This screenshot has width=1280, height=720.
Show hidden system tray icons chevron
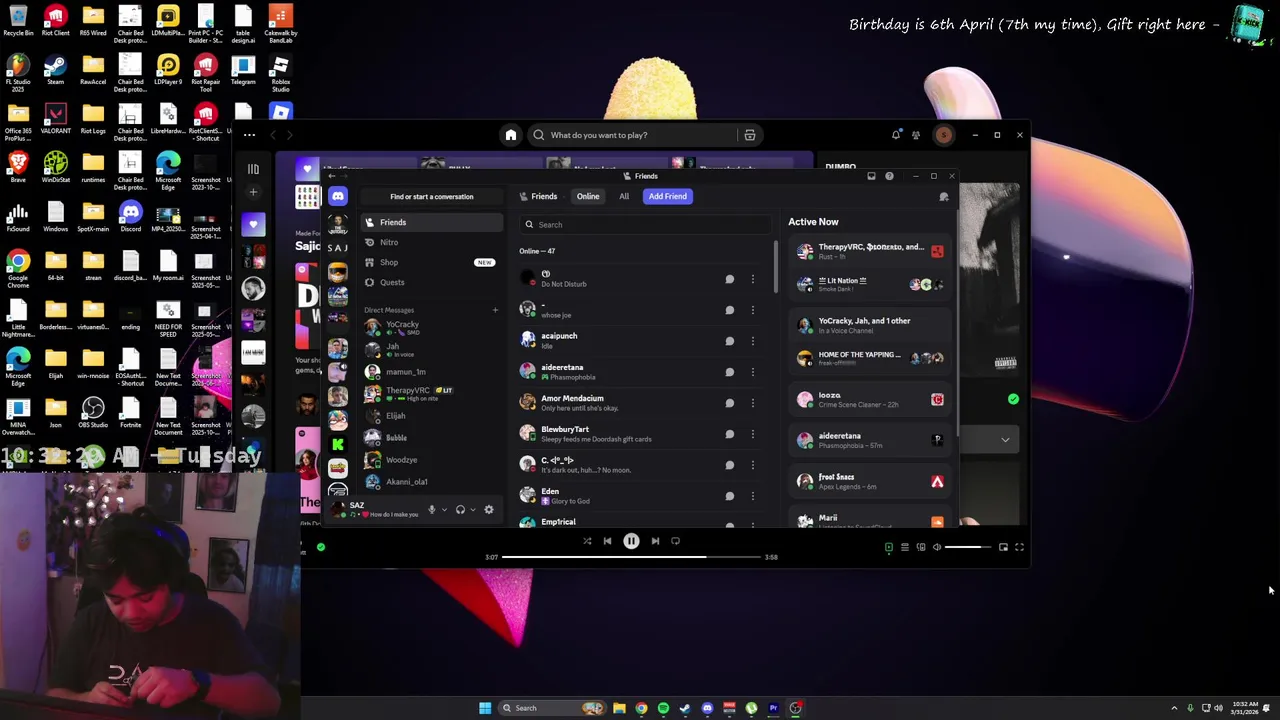[x=1174, y=708]
